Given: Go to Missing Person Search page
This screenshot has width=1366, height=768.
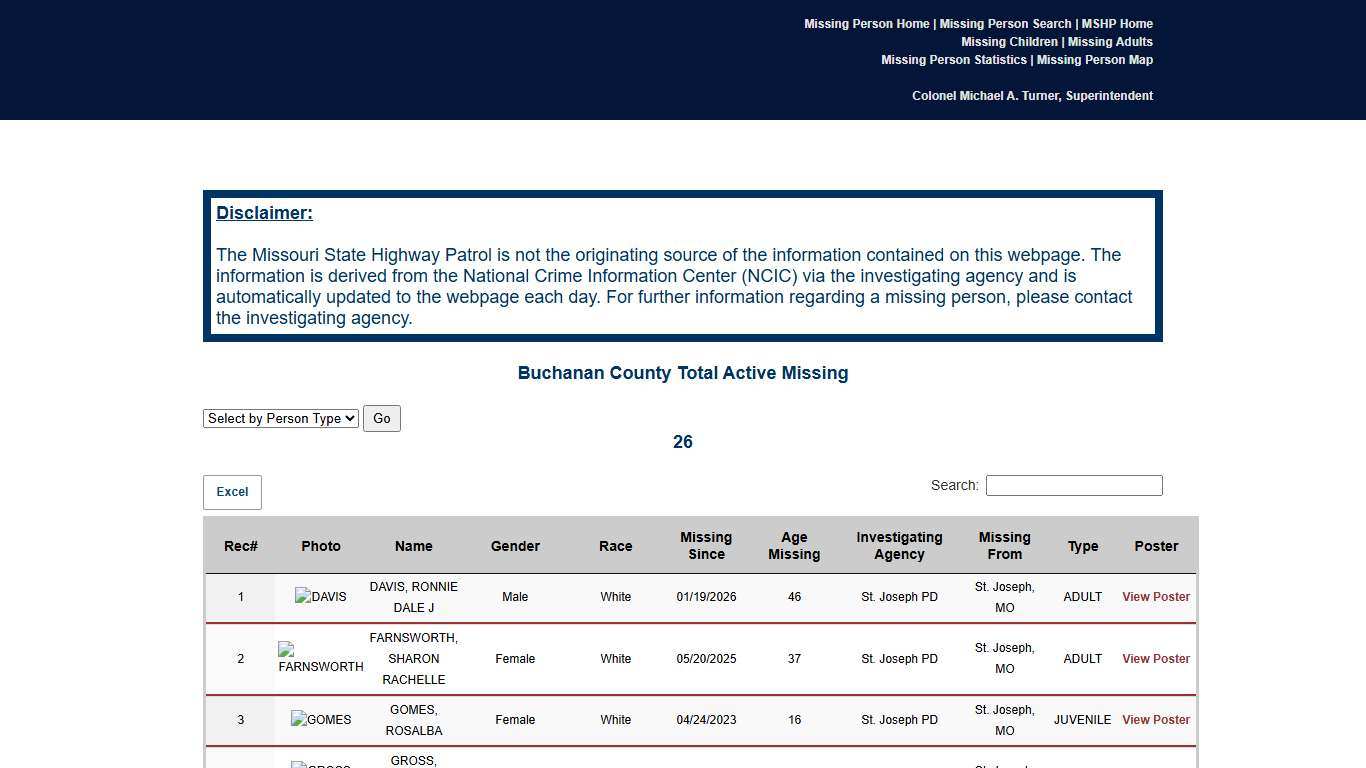Looking at the screenshot, I should coord(1005,24).
